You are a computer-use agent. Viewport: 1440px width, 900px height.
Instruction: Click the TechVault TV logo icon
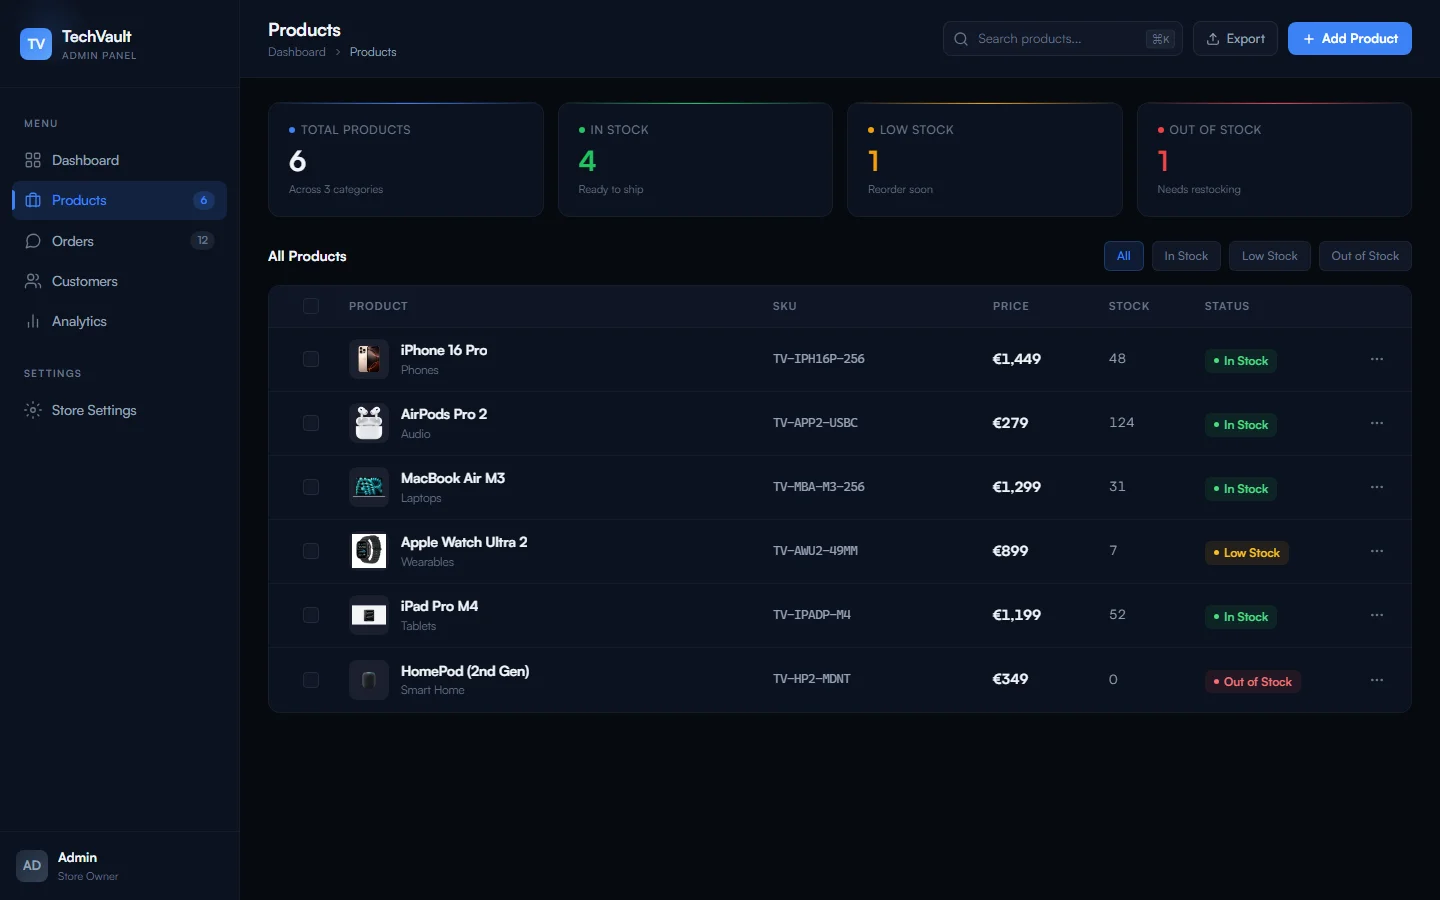[36, 44]
